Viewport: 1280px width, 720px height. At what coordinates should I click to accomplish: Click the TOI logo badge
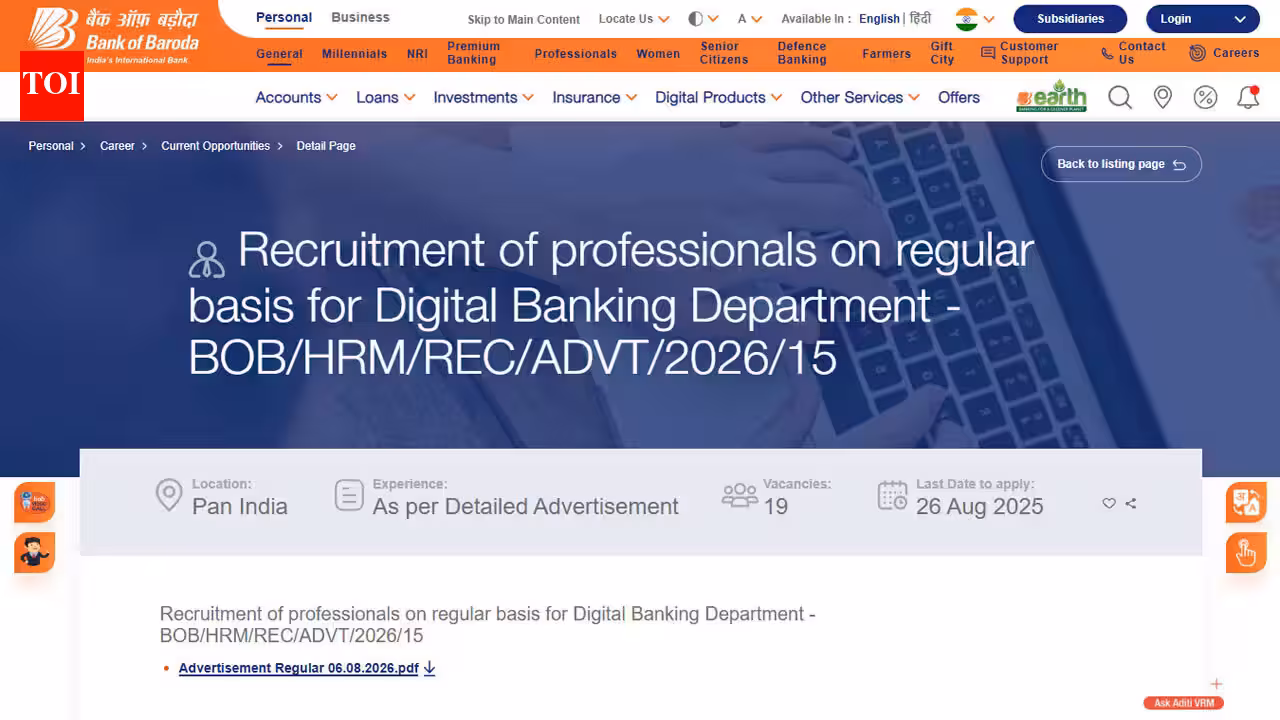tap(51, 84)
